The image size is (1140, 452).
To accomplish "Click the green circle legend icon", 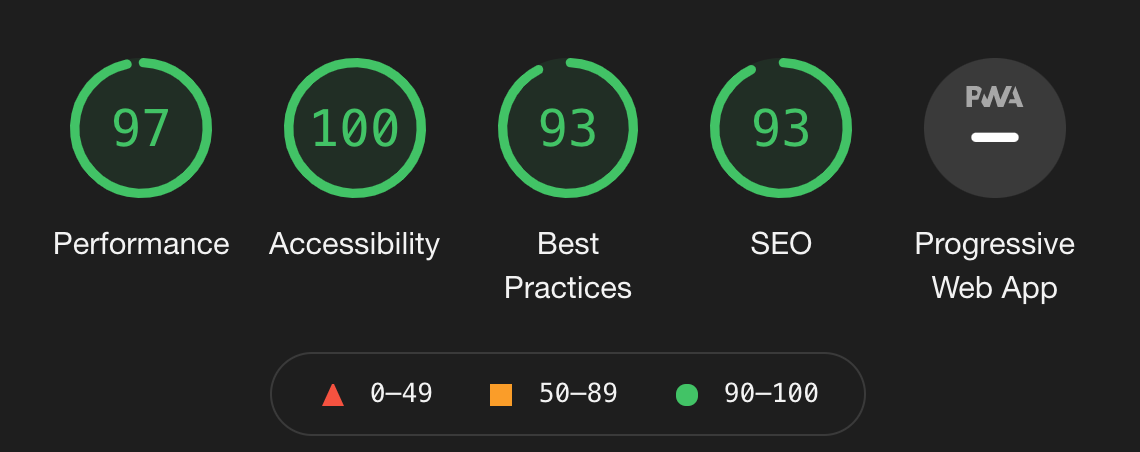I will [x=687, y=395].
